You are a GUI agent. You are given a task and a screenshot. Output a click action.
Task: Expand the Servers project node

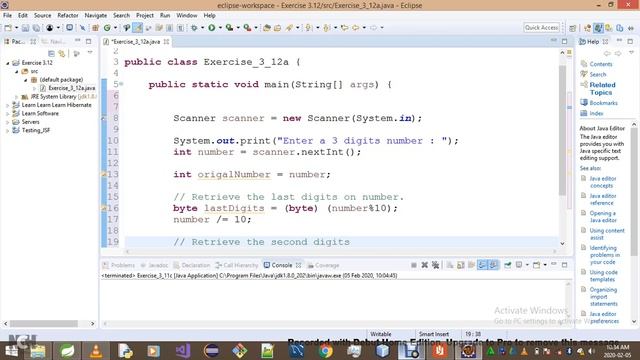[x=7, y=122]
